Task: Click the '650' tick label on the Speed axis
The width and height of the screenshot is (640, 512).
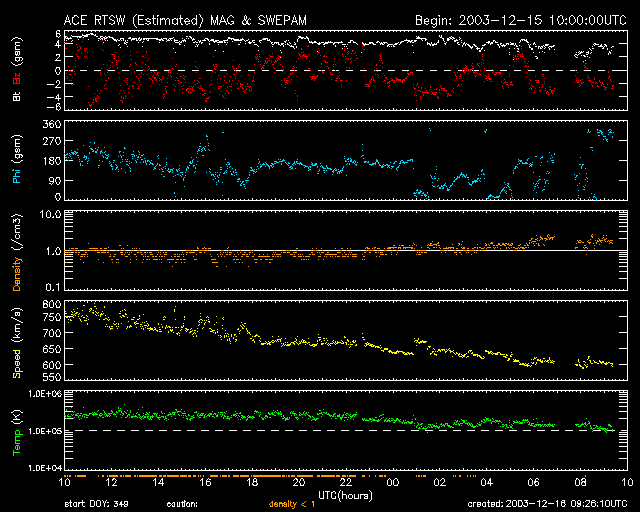Action: pyautogui.click(x=52, y=349)
